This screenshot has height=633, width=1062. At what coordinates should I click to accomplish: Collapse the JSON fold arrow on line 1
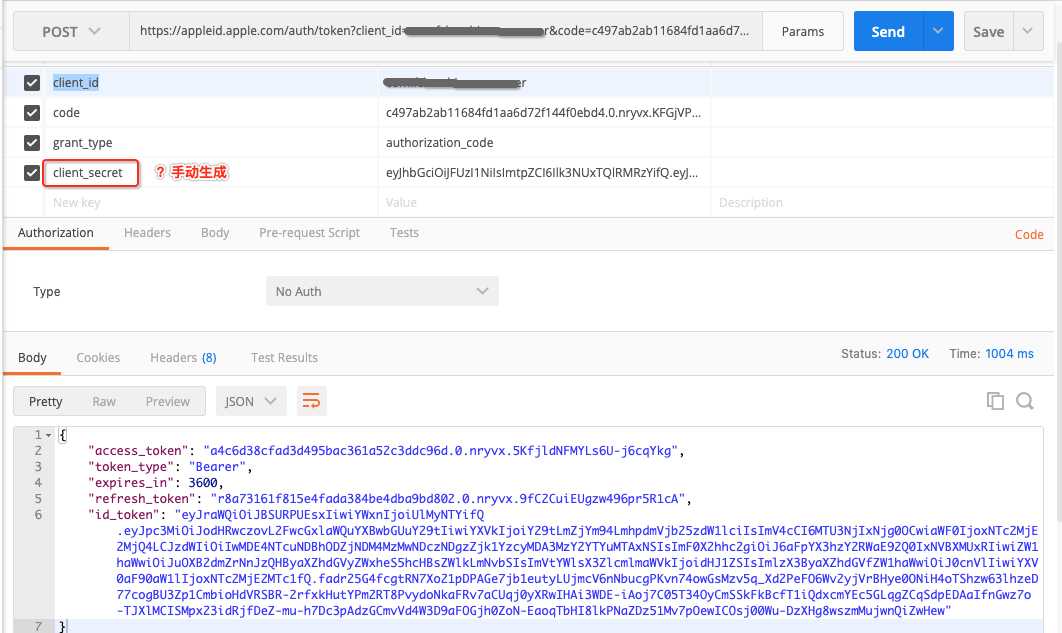point(49,435)
